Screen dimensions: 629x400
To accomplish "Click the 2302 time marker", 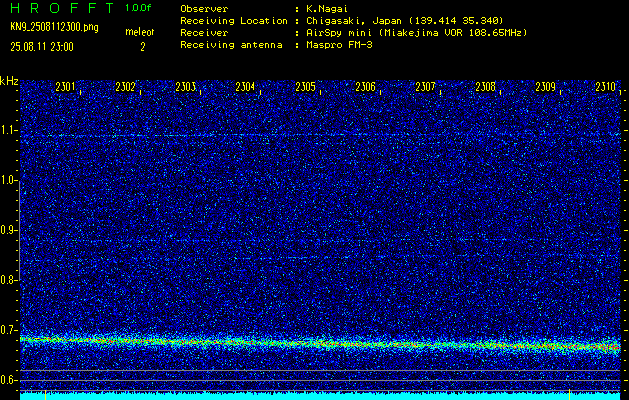I will click(x=125, y=87).
